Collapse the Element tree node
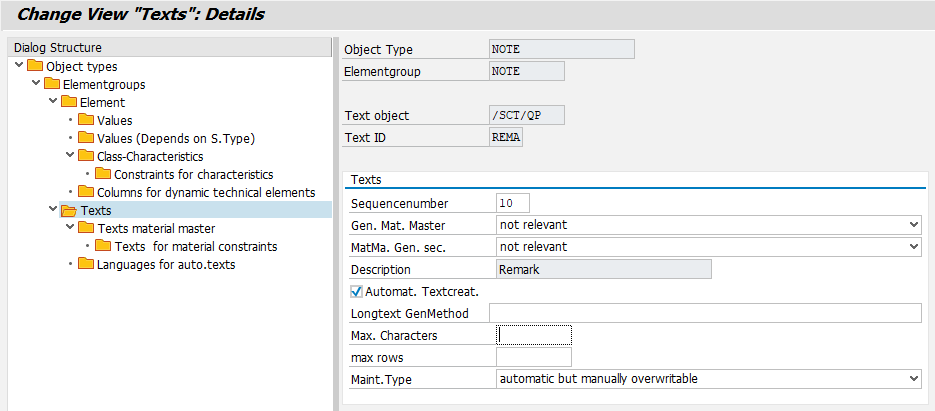The image size is (935, 411). [x=53, y=103]
